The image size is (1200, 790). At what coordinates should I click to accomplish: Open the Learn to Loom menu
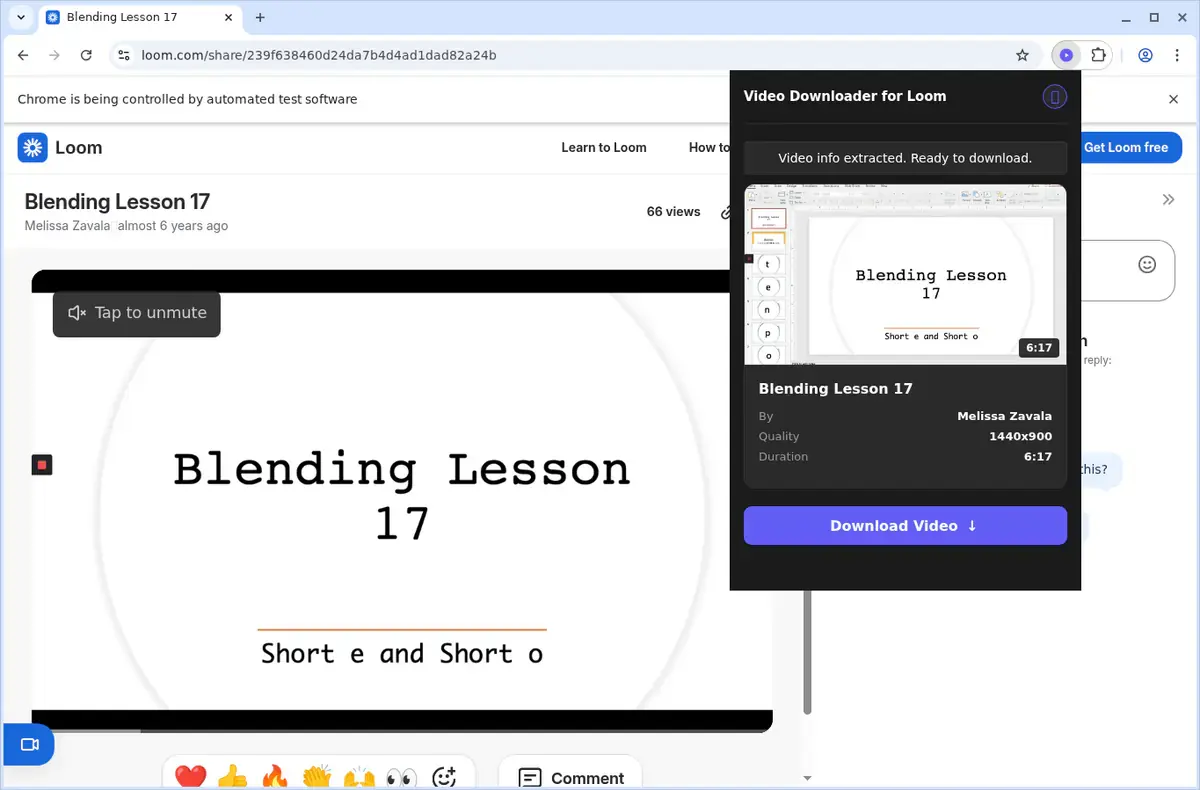click(x=604, y=147)
